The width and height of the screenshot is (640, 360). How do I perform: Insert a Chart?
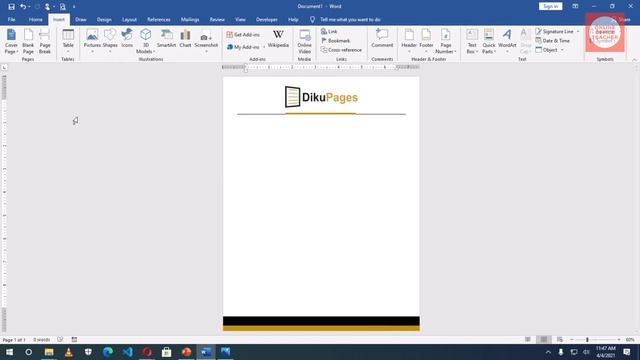click(x=185, y=39)
